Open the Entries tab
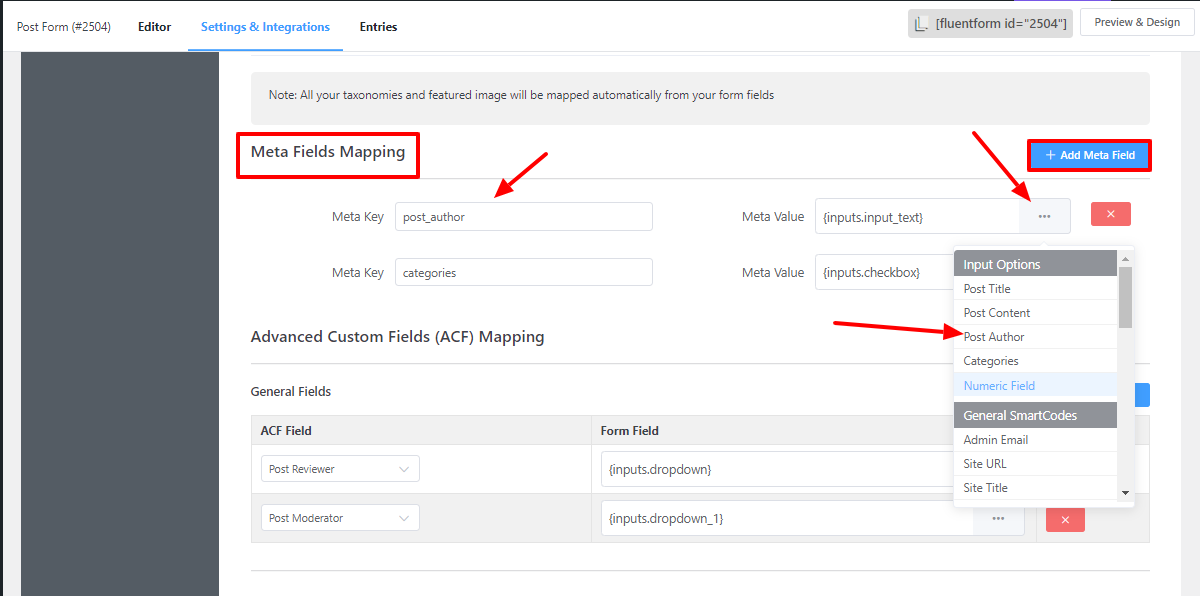The width and height of the screenshot is (1200, 596). pyautogui.click(x=378, y=27)
